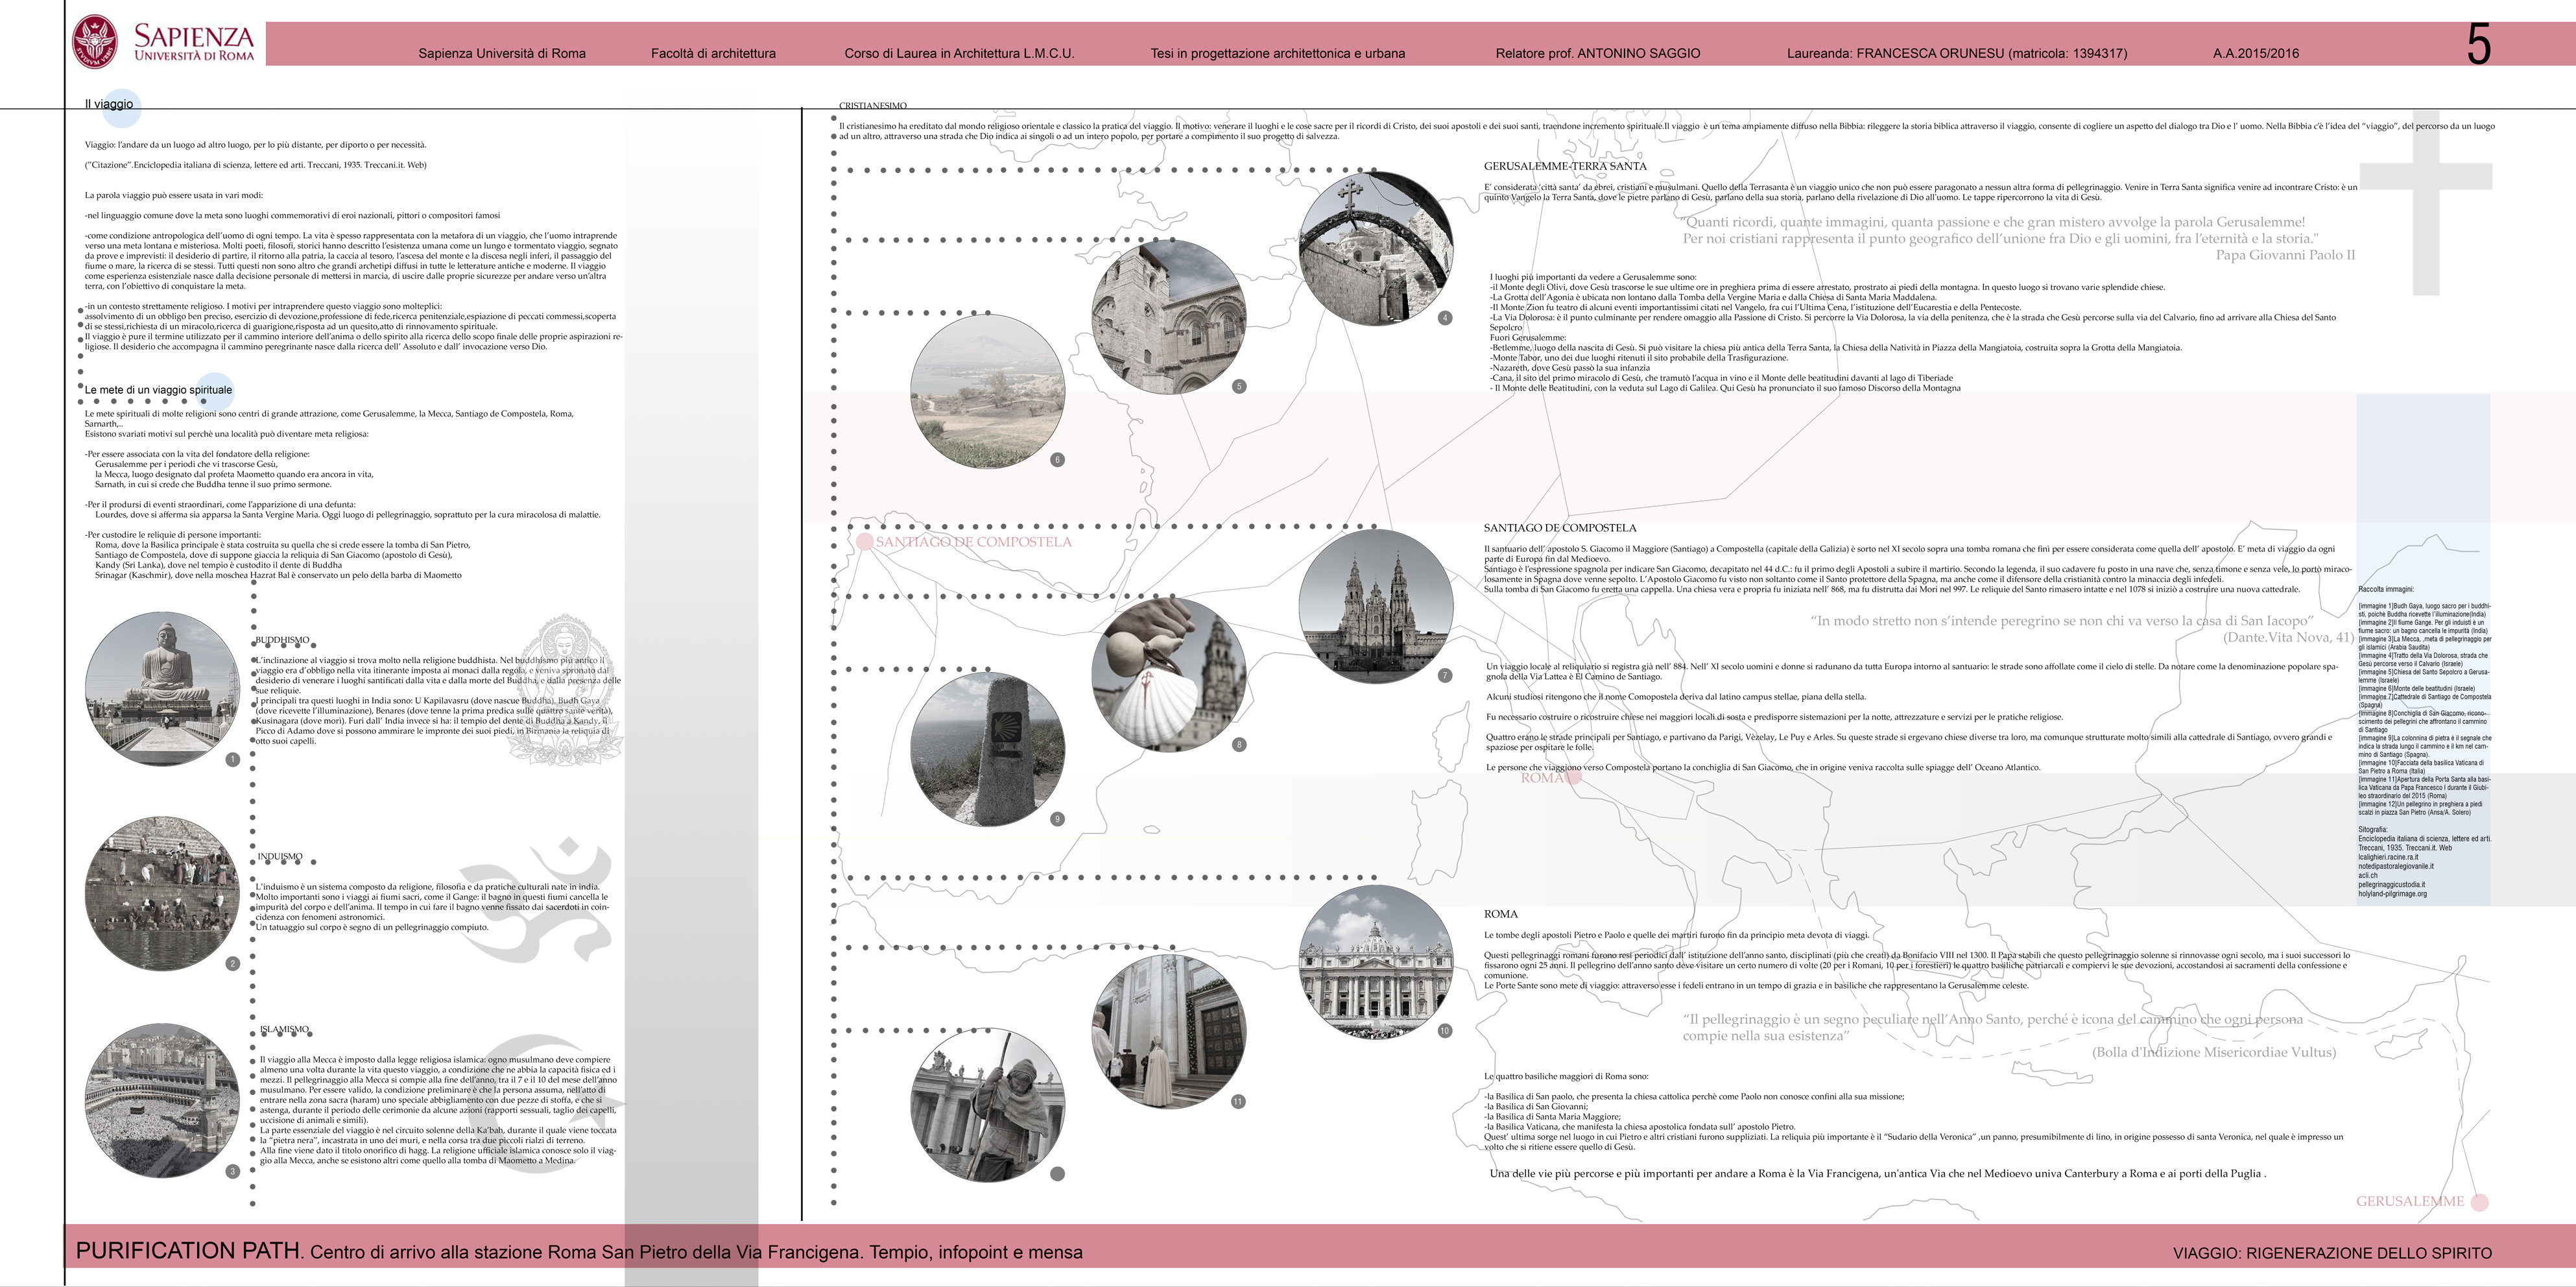Click the 'Il viaggio' section heading
Screen dimensions: 2576x1287
click(108, 104)
